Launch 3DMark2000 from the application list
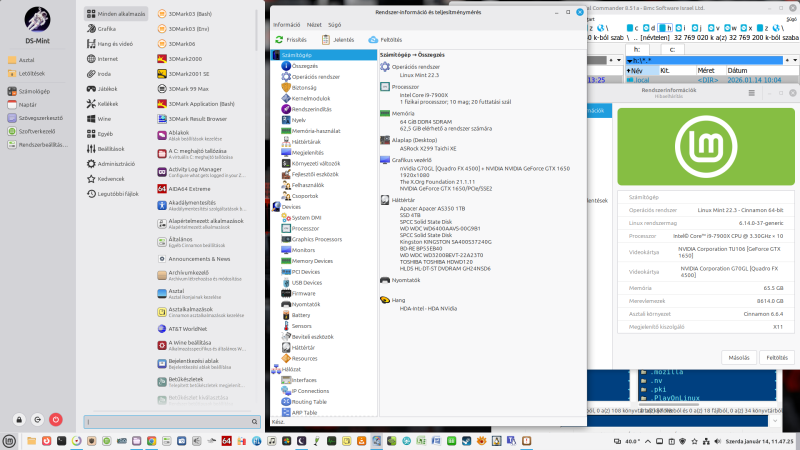Screen dimensions: 800x450 [x=180, y=59]
